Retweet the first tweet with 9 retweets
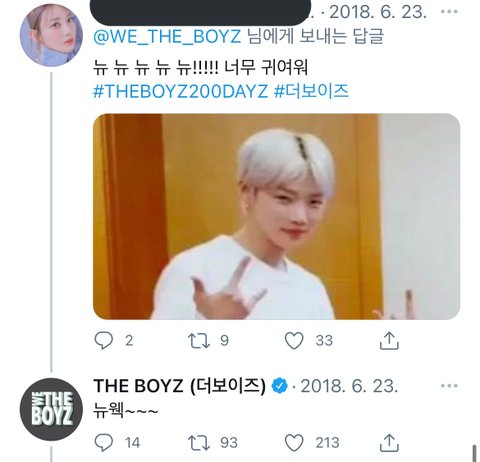480x462 pixels. (x=199, y=341)
